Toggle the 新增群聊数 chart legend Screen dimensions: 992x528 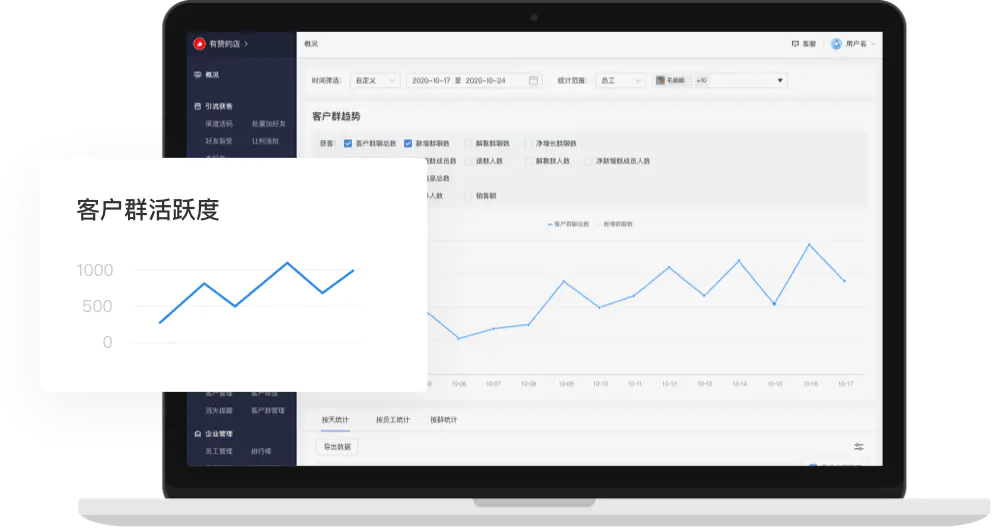[614, 224]
